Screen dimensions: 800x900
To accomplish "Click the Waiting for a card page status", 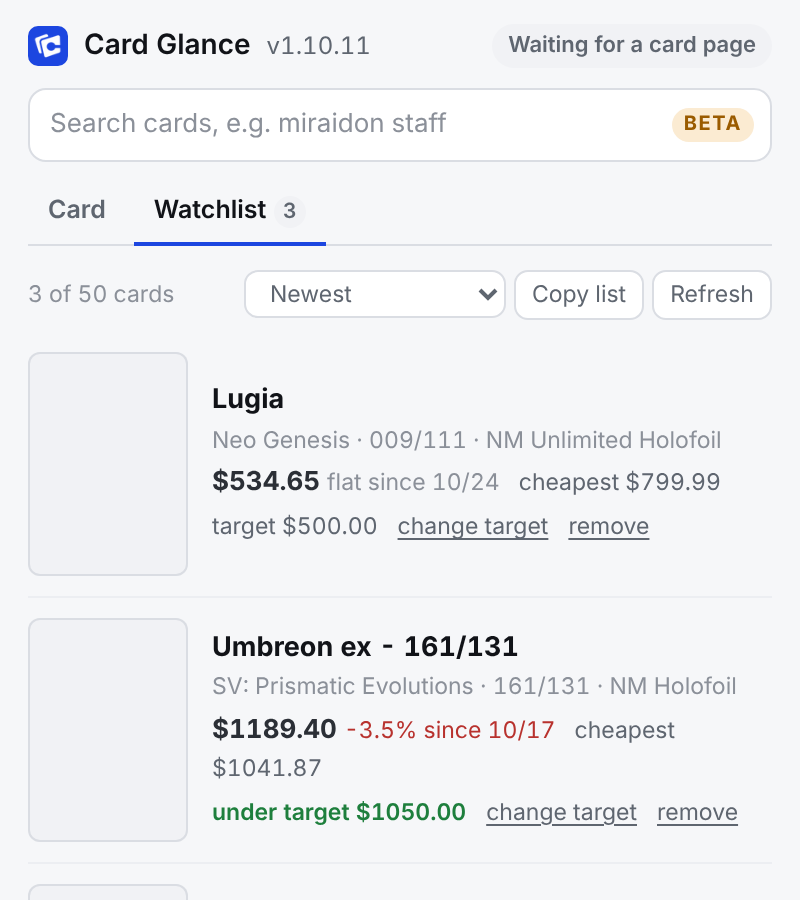I will [x=632, y=45].
